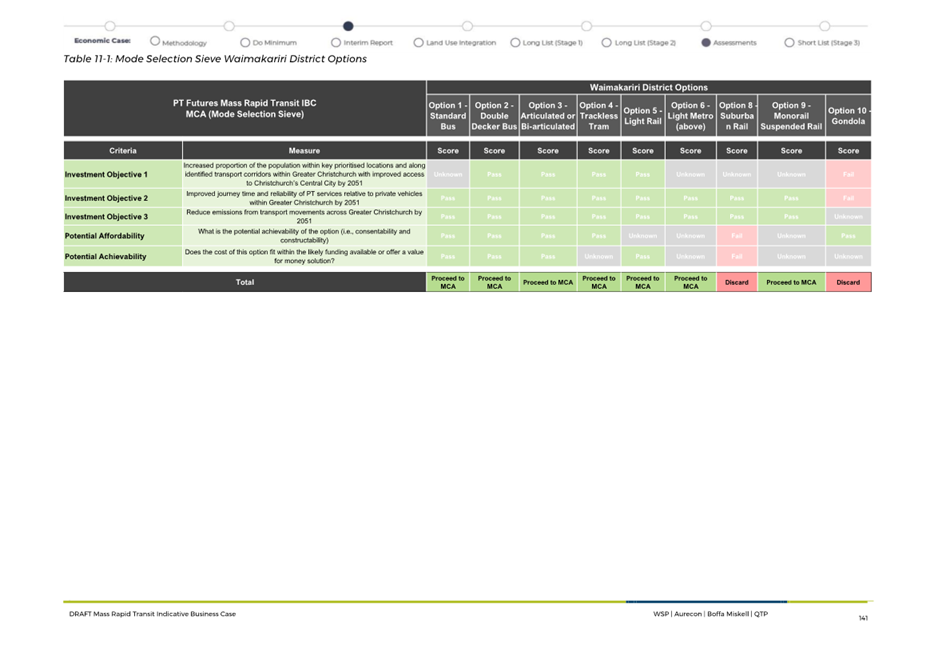Screen dimensions: 934x661
Task: Click the 'Total' row label
Action: click(245, 282)
